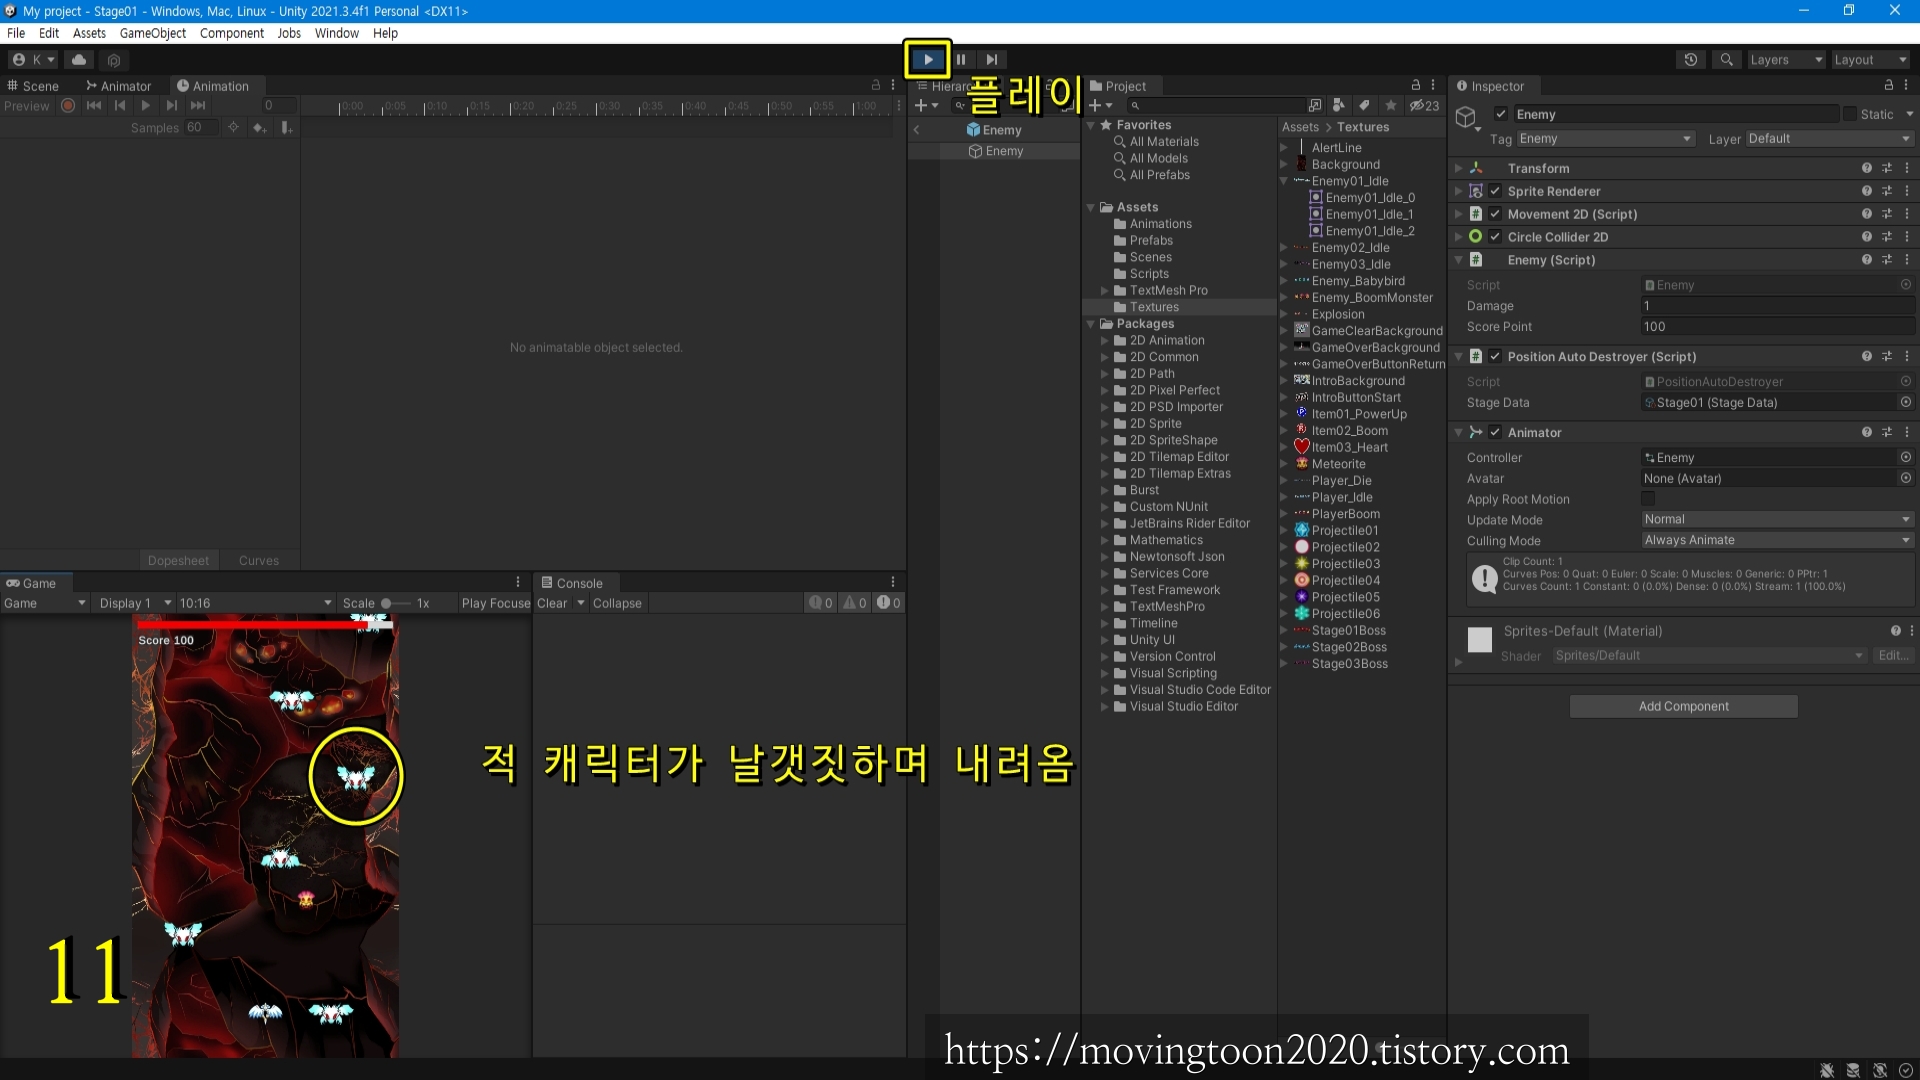Switch to the Scene tab
Screen dimensions: 1920x1080
click(33, 86)
